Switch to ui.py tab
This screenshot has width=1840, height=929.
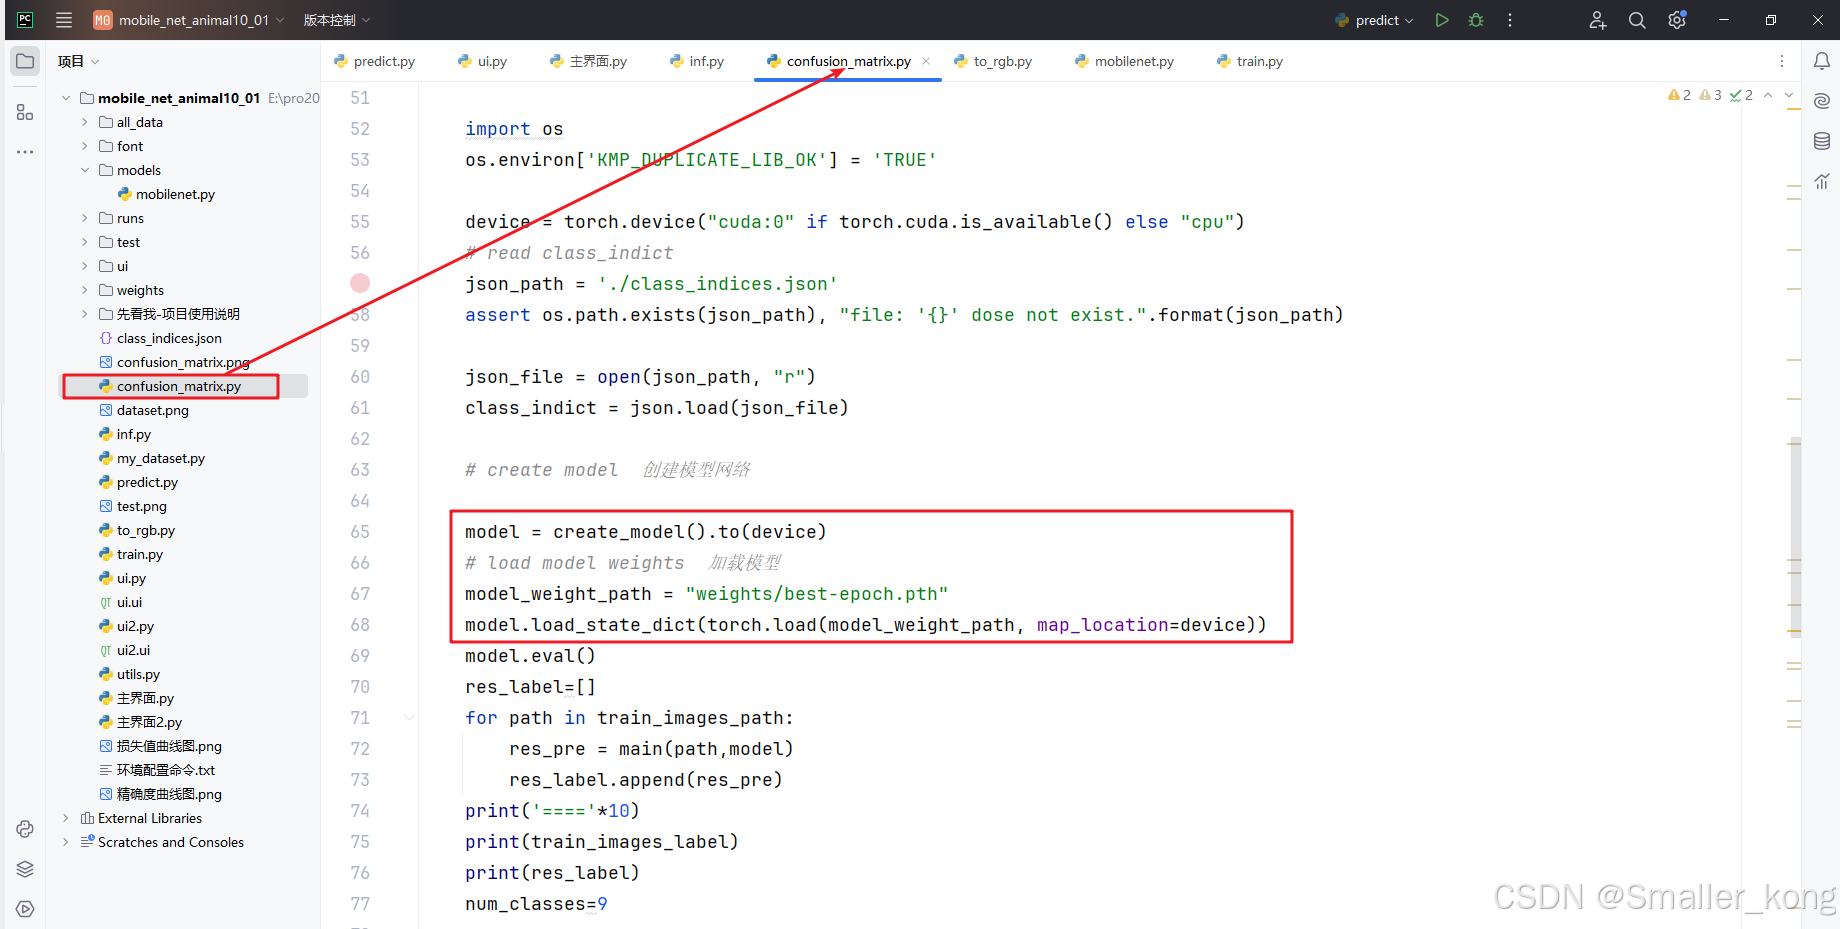point(482,61)
